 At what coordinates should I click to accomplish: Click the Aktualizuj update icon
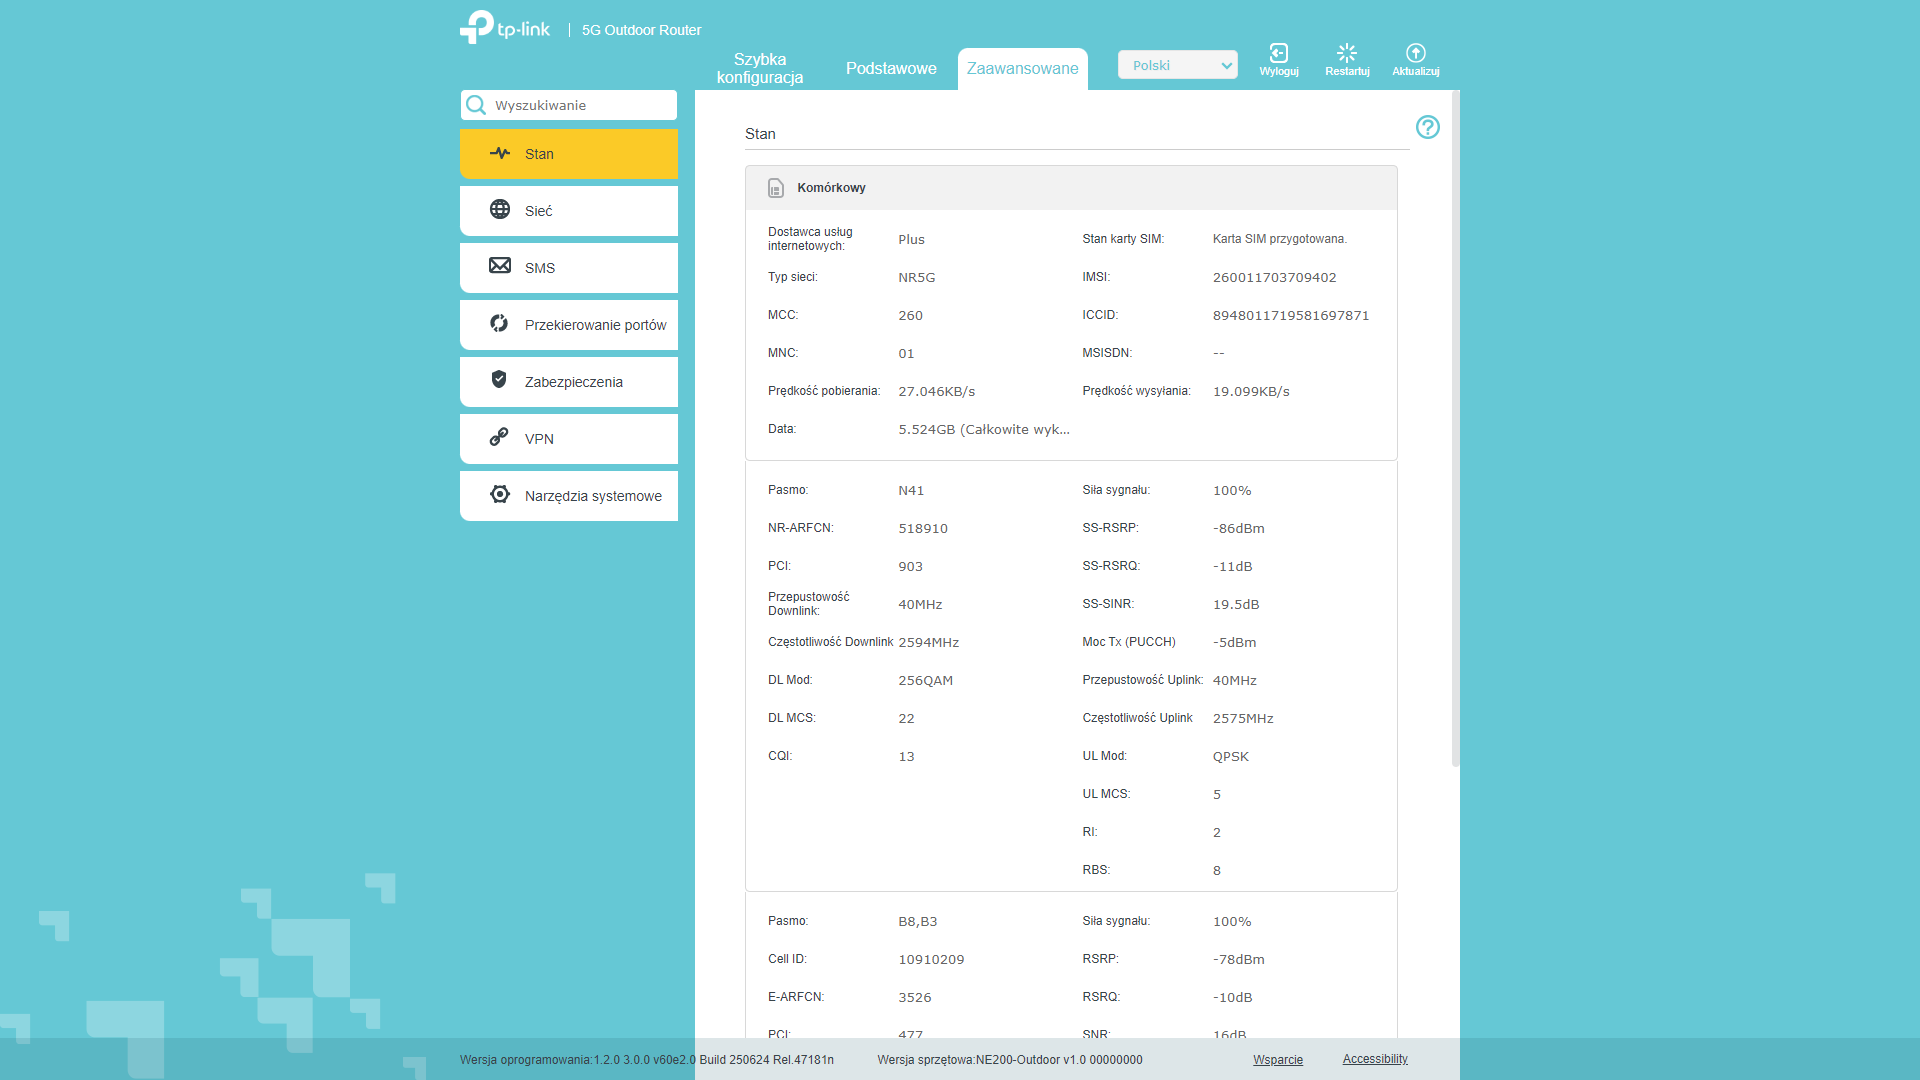1415,54
